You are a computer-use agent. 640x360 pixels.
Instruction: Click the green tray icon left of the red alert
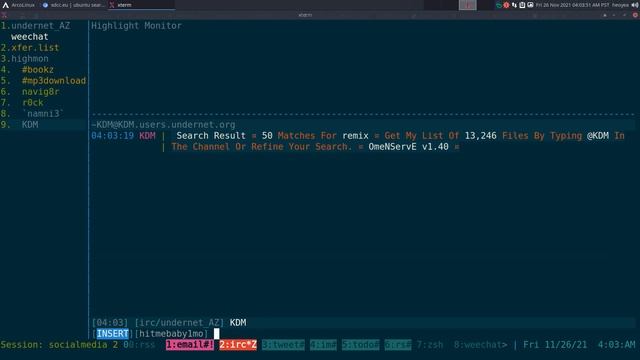(x=499, y=5)
